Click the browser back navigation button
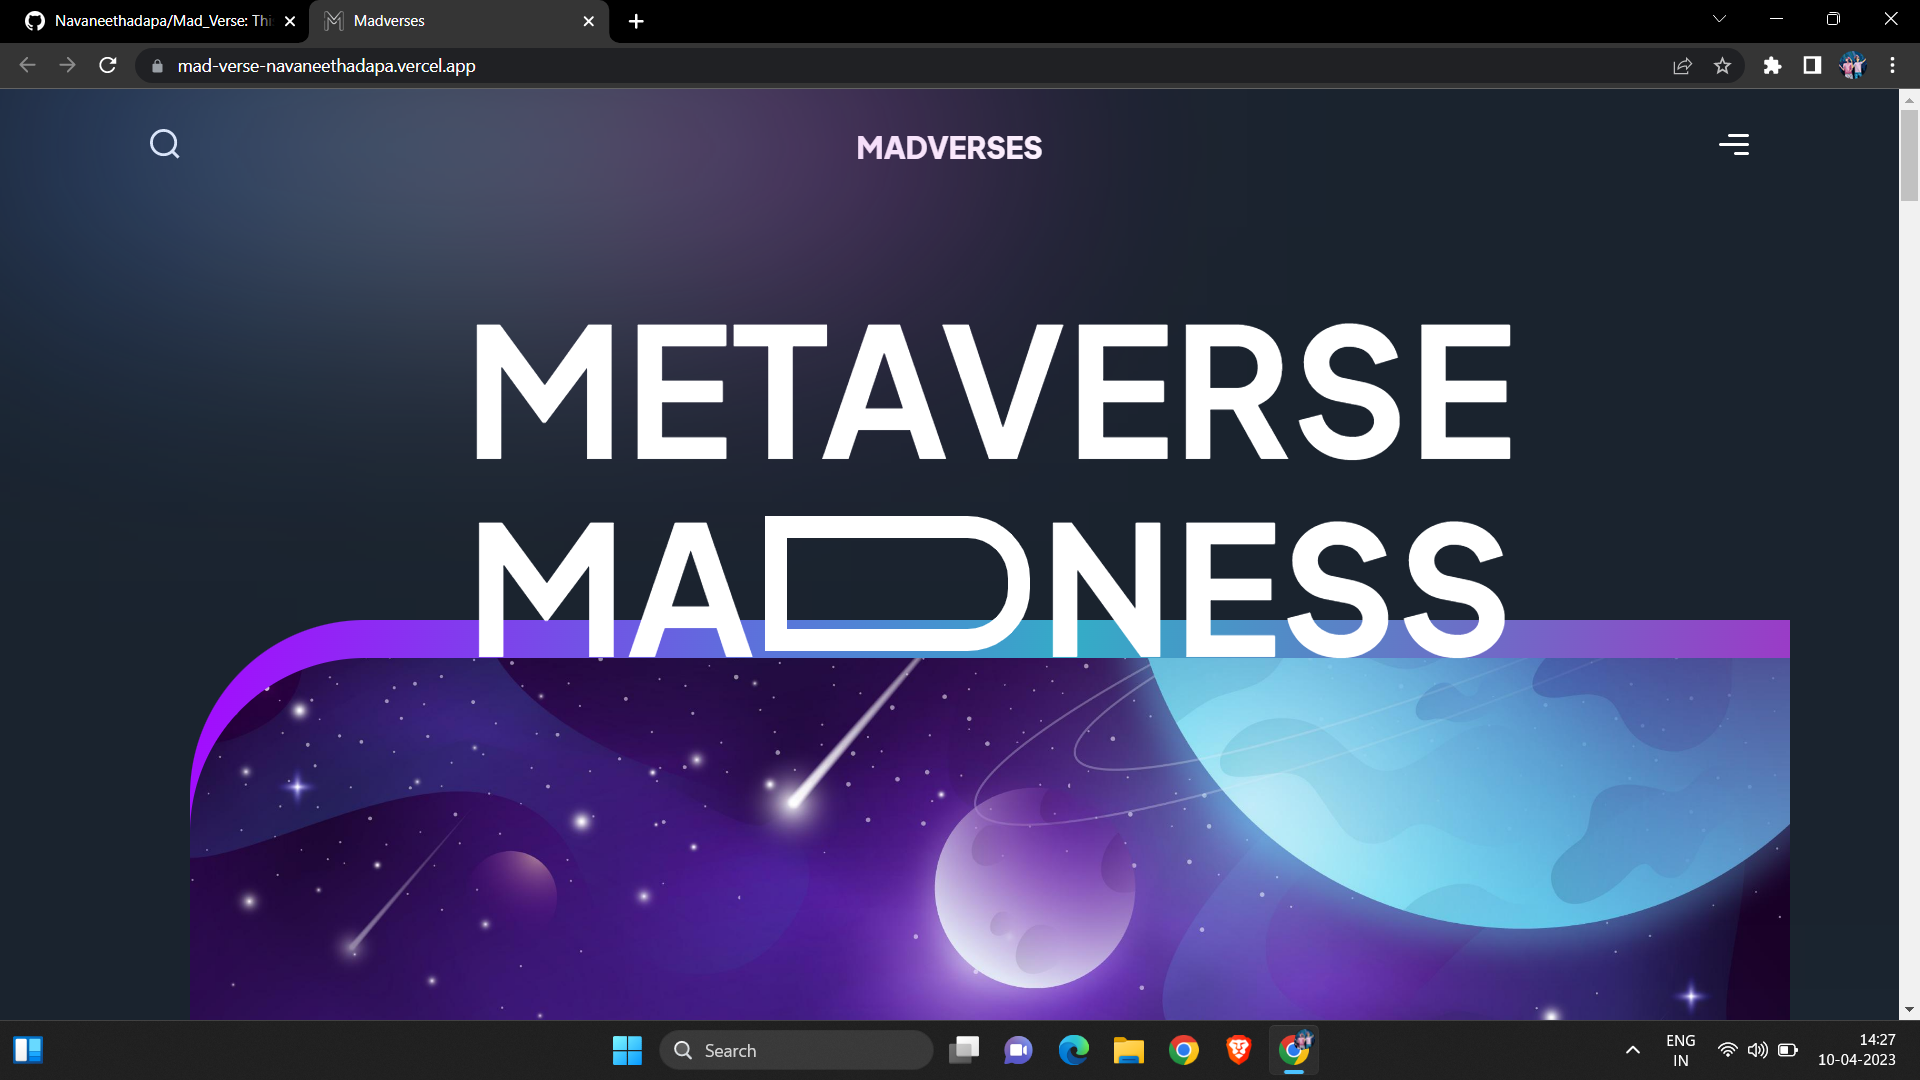Viewport: 1920px width, 1080px height. pos(26,65)
